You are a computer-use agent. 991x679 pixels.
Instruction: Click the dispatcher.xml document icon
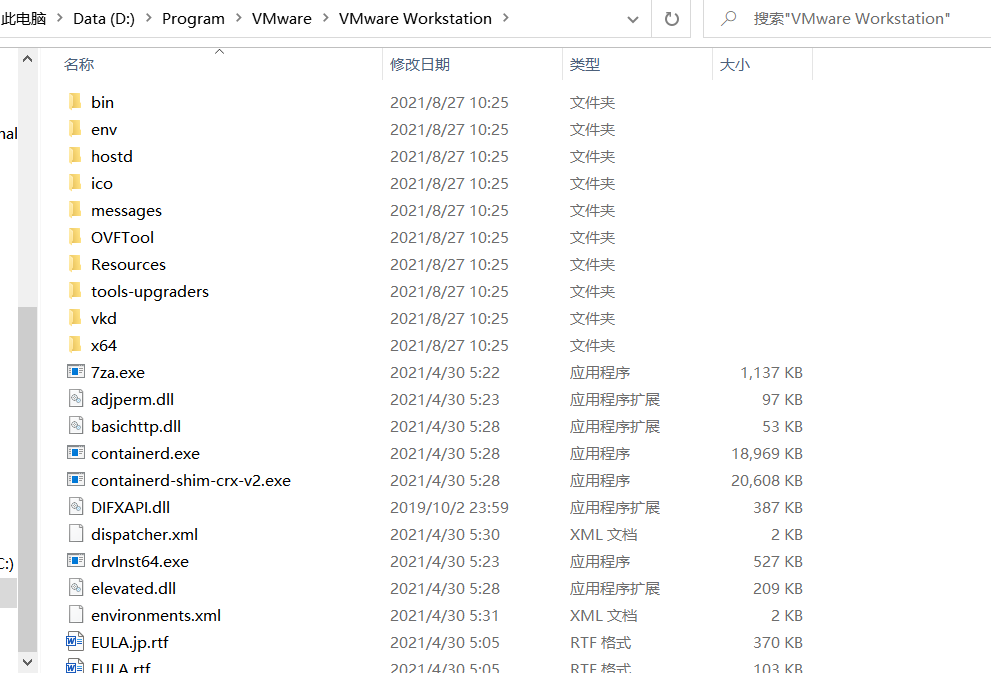(x=76, y=534)
